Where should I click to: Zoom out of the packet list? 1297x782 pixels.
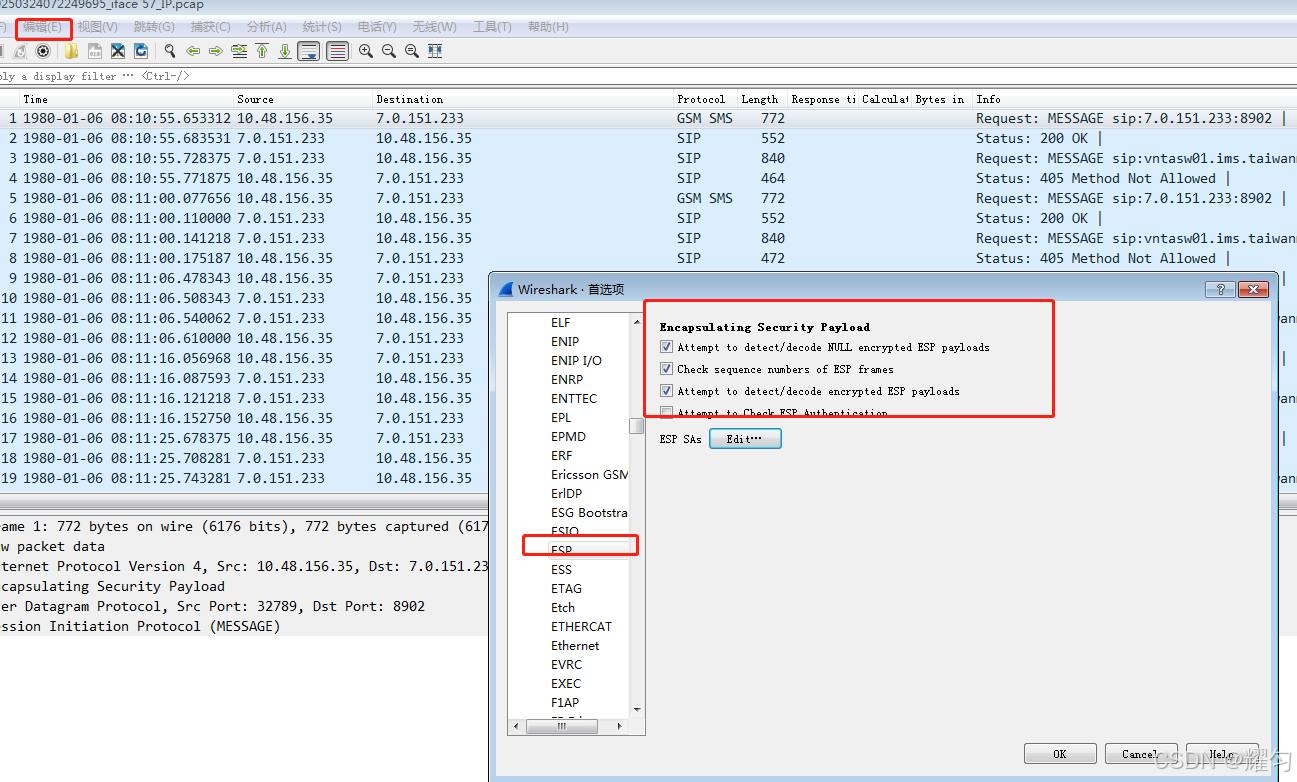pyautogui.click(x=388, y=51)
